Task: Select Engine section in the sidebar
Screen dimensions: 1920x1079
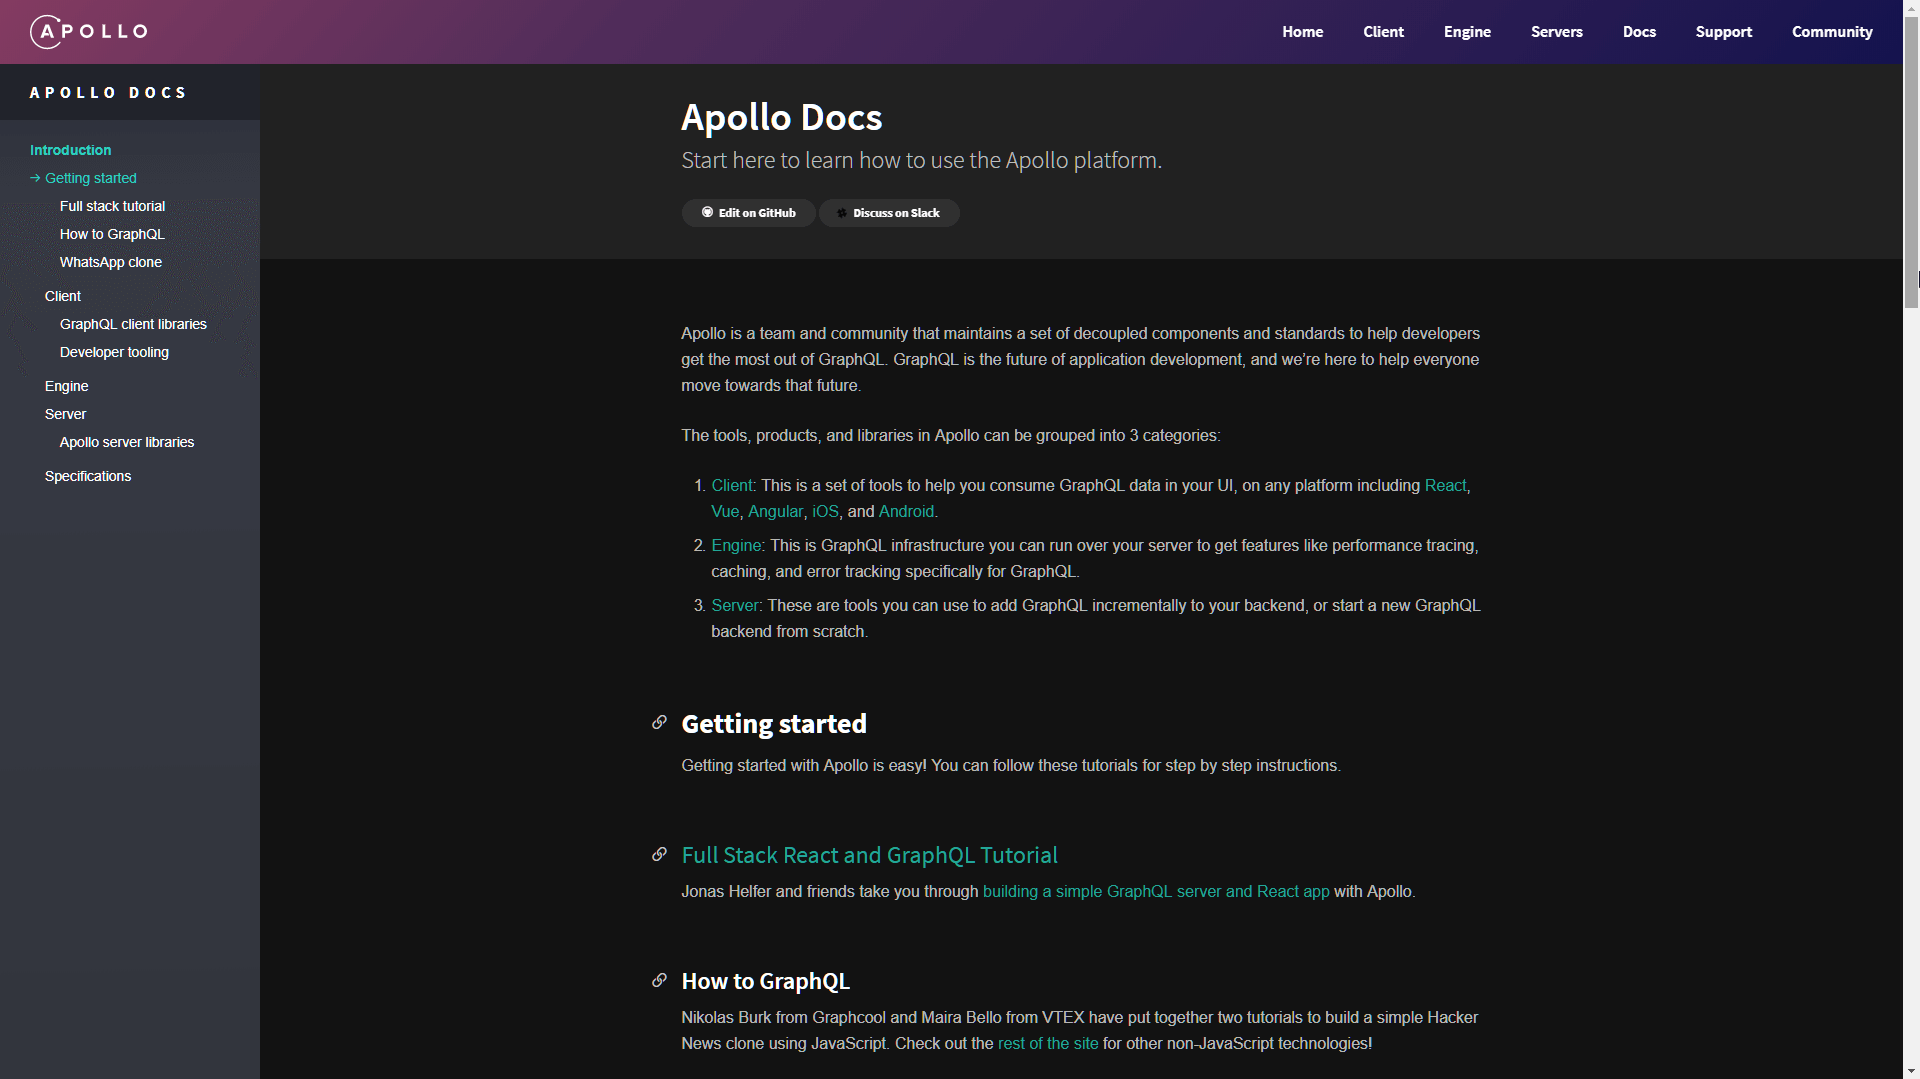Action: click(x=66, y=386)
